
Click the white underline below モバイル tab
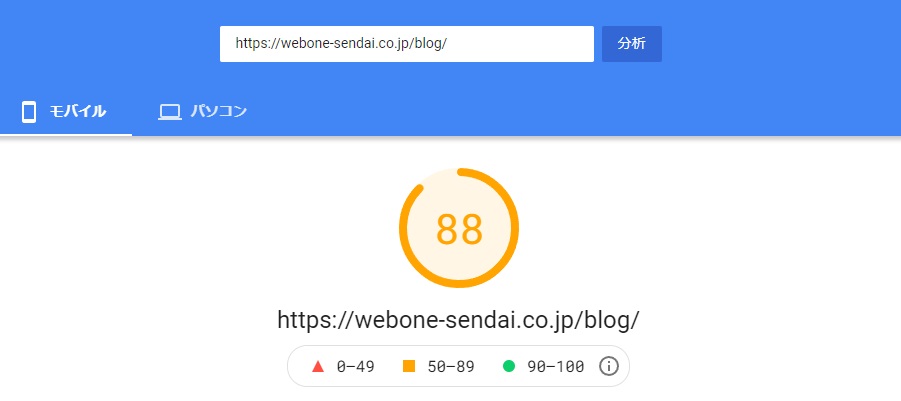66,135
